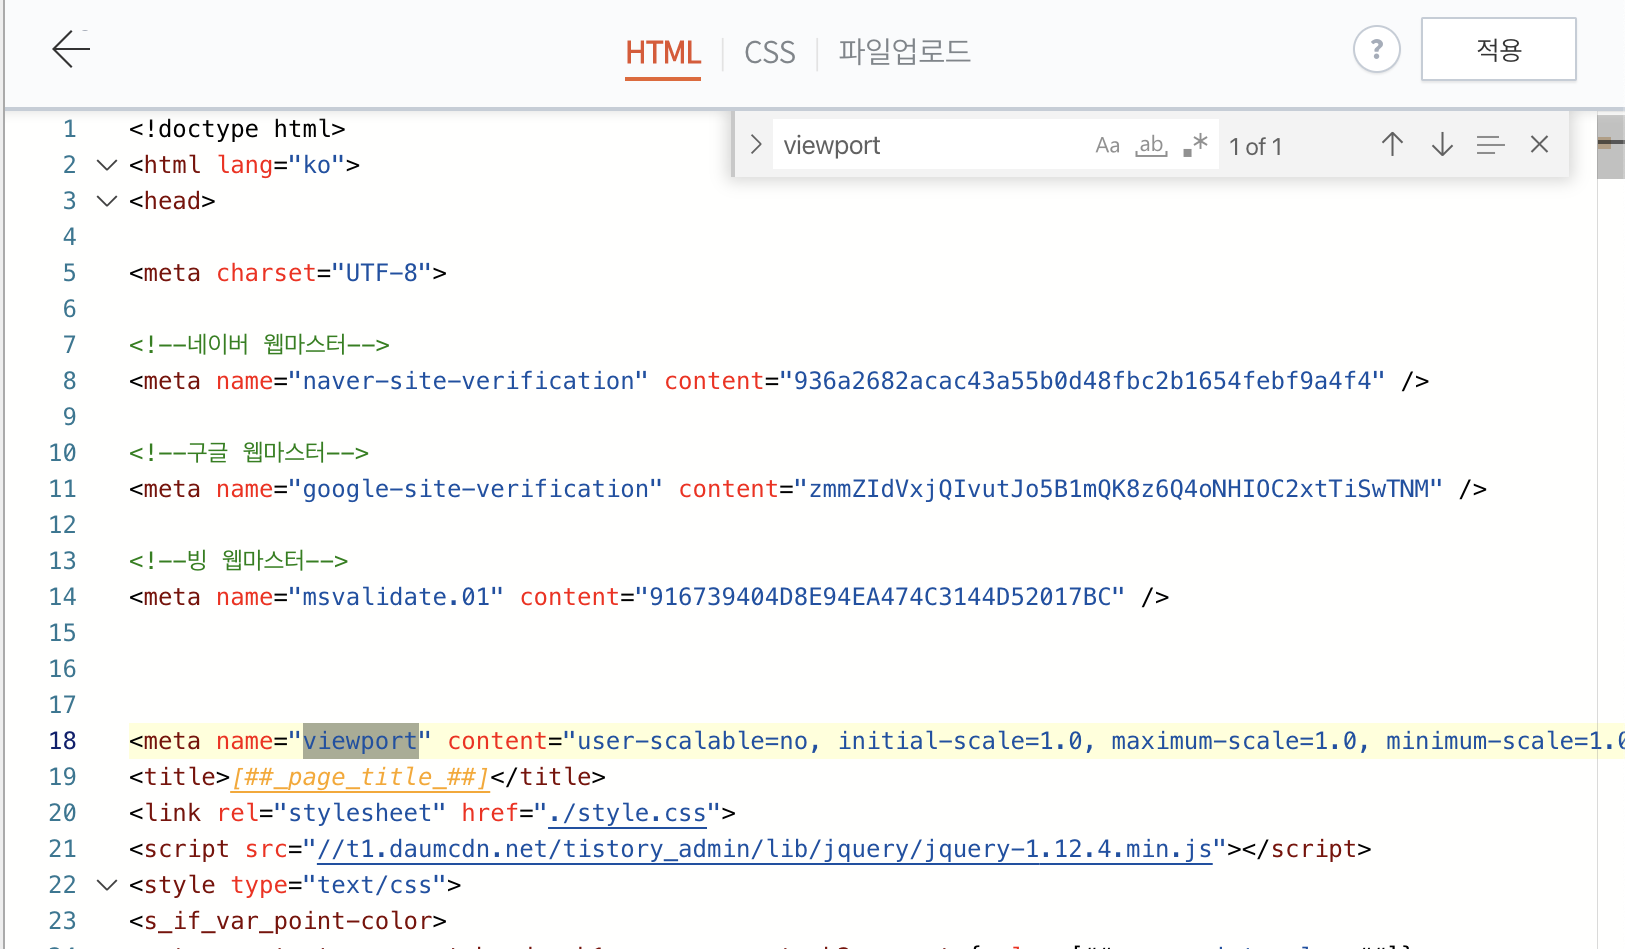1625x949 pixels.
Task: Collapse the html element fold on line 2
Action: (106, 164)
